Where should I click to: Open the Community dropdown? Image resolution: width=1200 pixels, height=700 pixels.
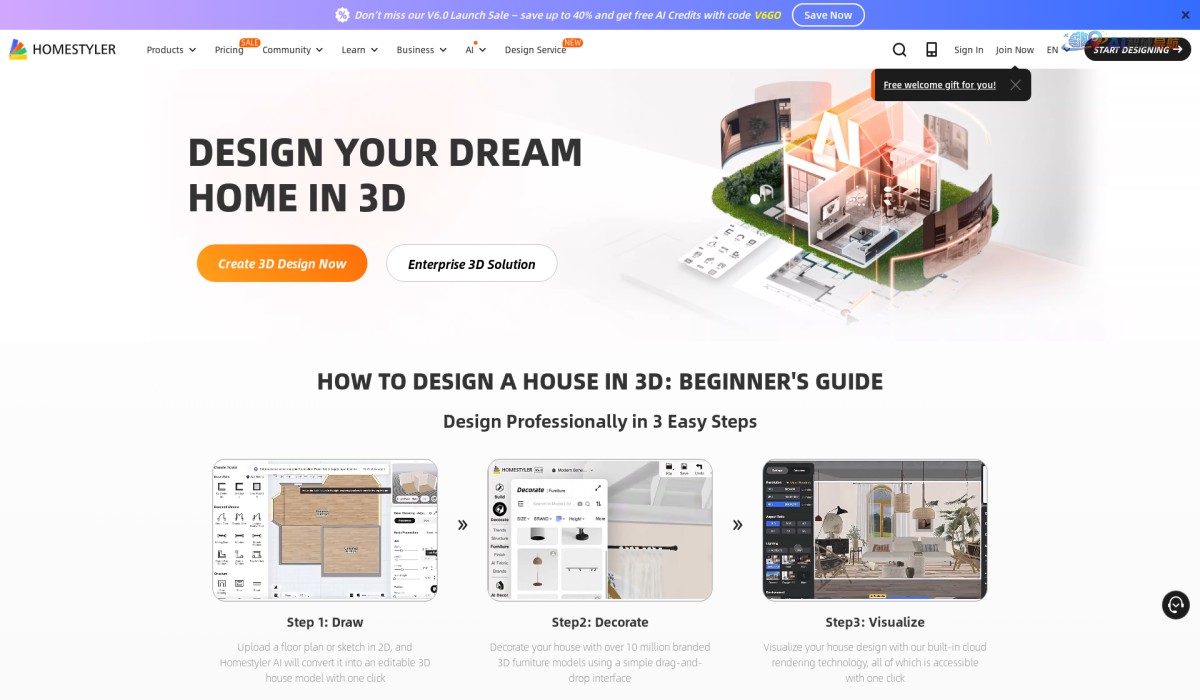[x=288, y=49]
